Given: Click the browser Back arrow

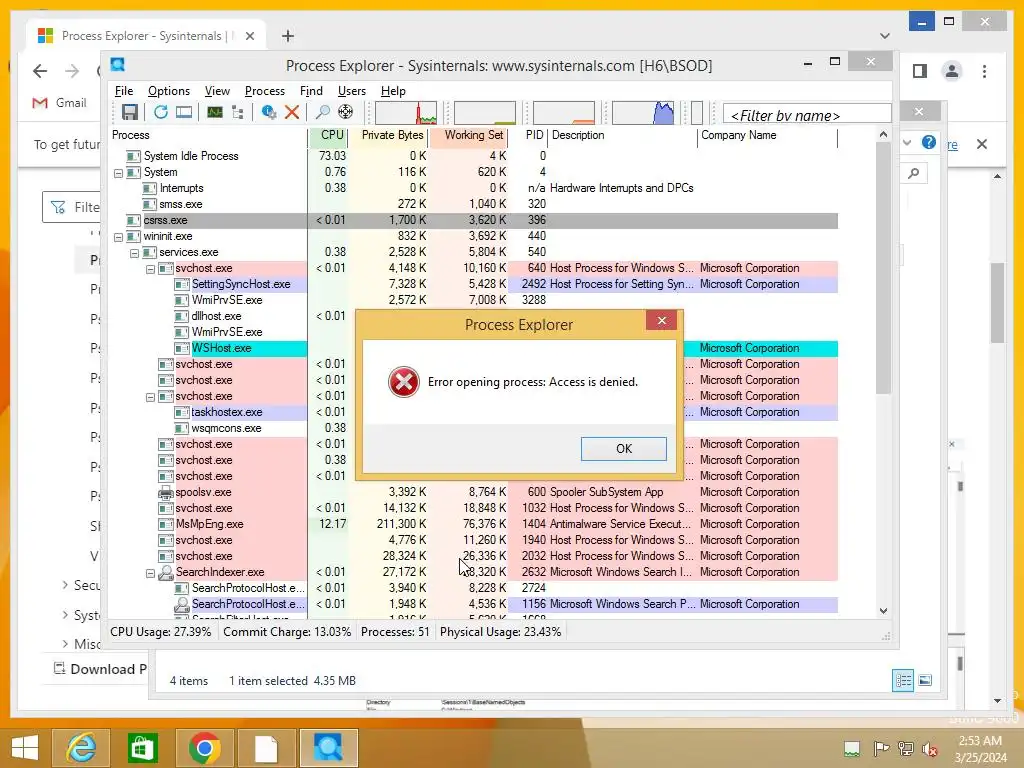Looking at the screenshot, I should pos(40,71).
